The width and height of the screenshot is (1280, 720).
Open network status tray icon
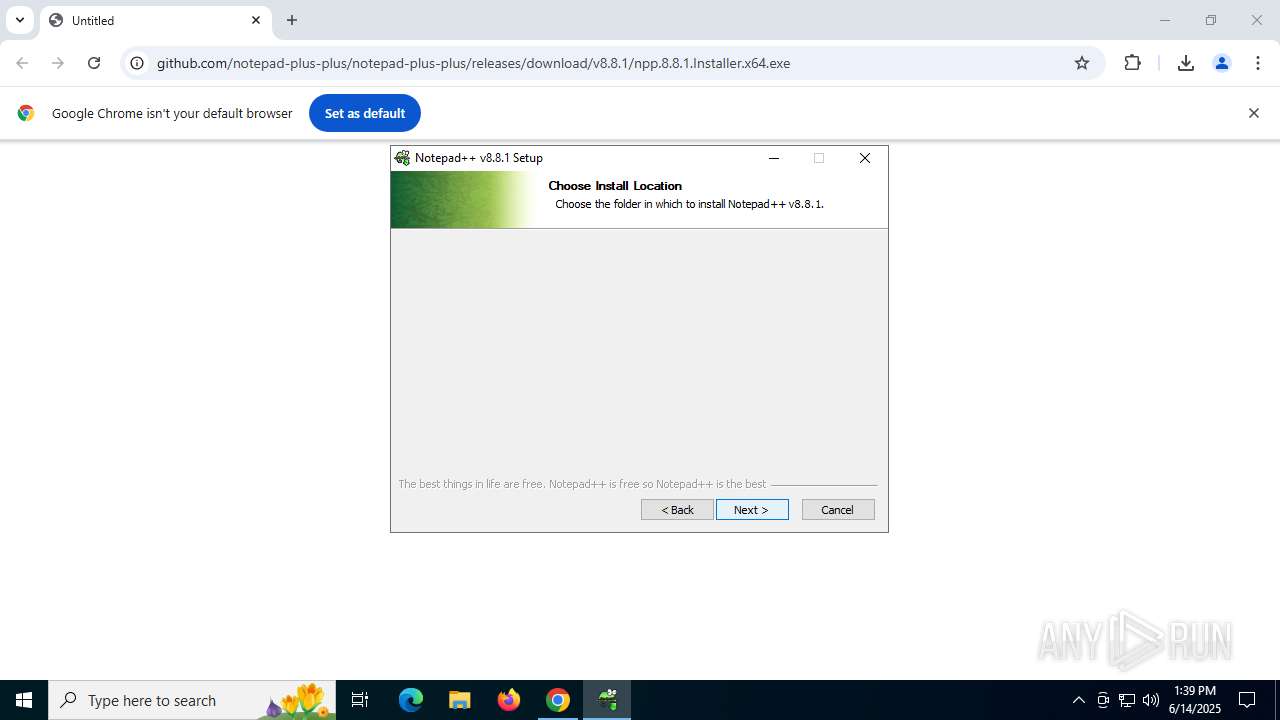click(1127, 700)
